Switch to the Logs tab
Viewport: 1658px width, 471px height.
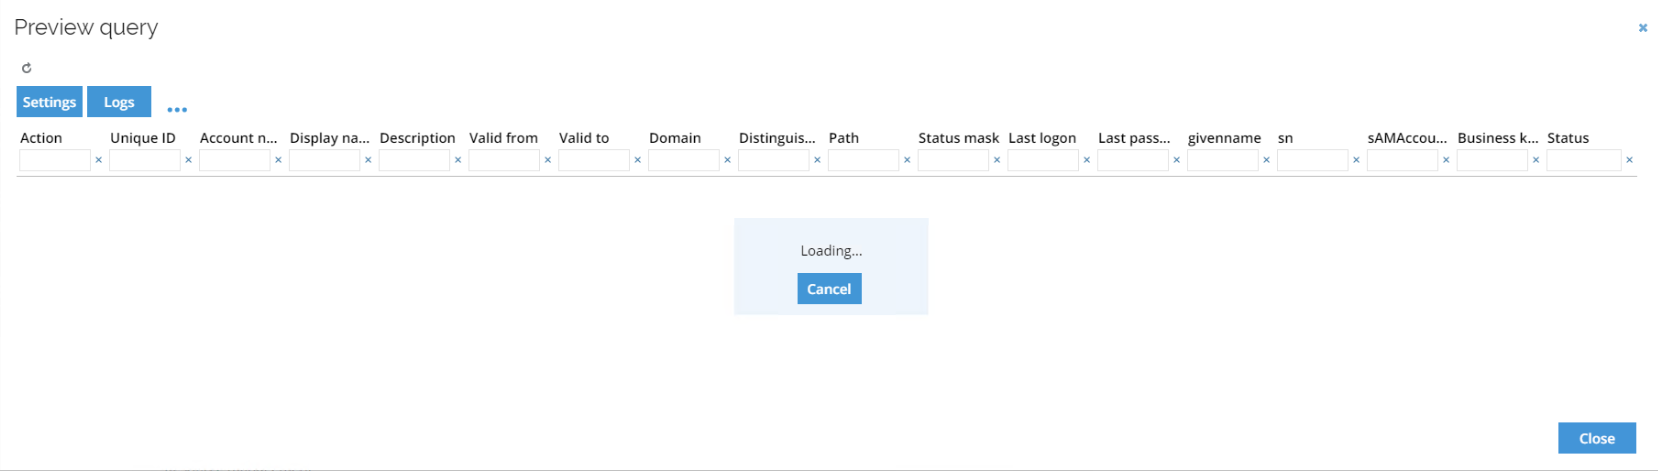point(119,102)
